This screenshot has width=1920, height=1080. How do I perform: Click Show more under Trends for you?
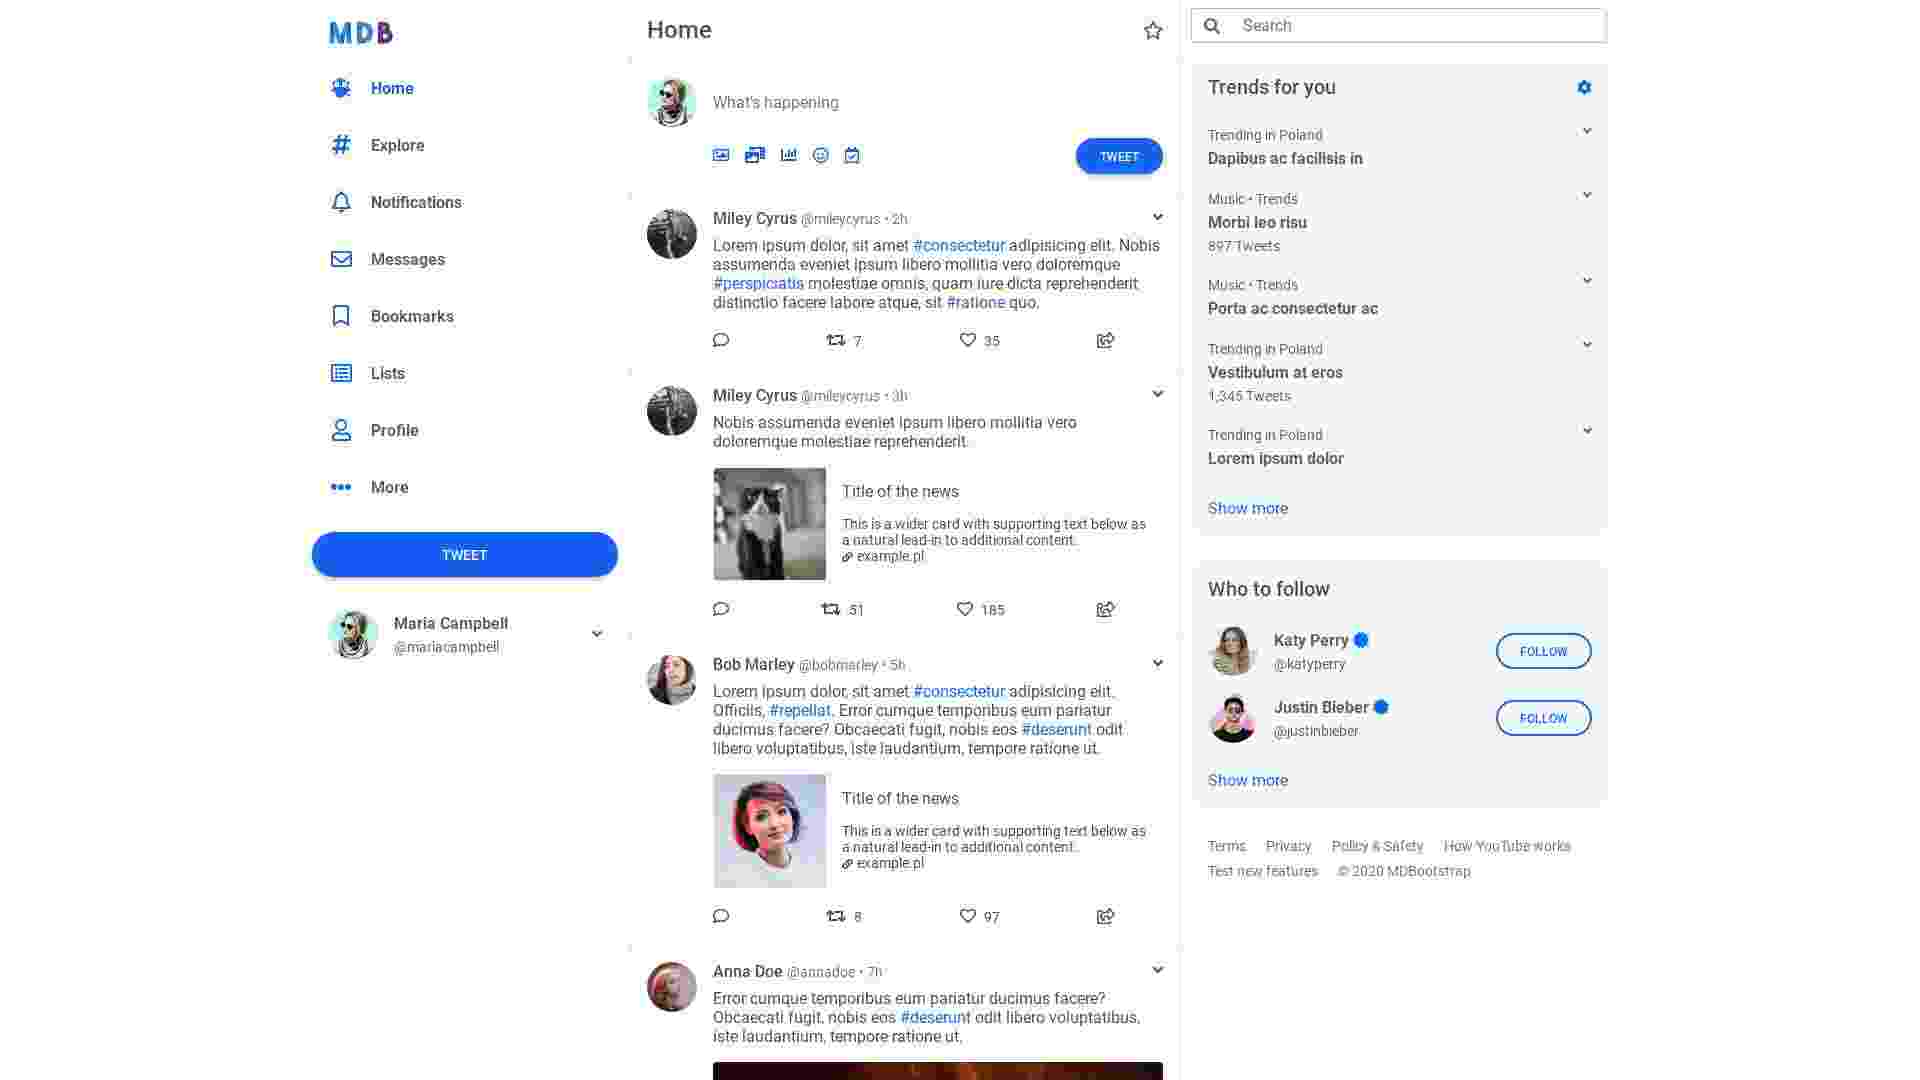tap(1247, 508)
